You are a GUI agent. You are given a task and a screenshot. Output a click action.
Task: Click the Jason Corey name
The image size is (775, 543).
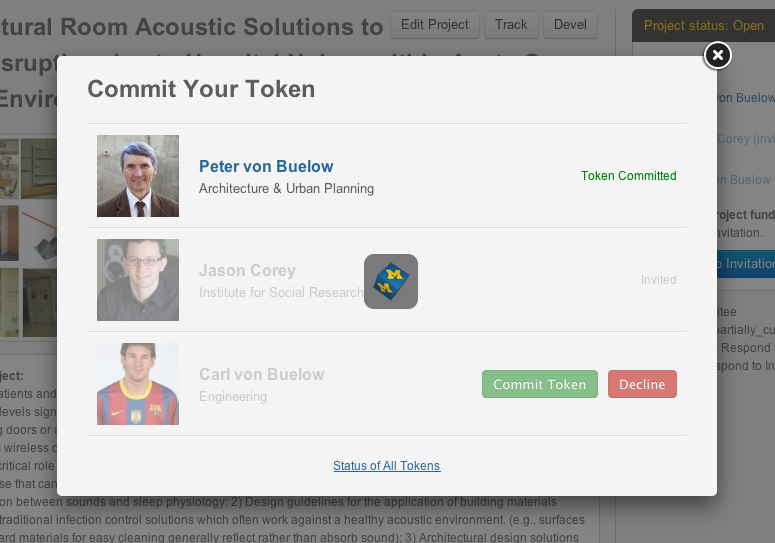coord(247,270)
